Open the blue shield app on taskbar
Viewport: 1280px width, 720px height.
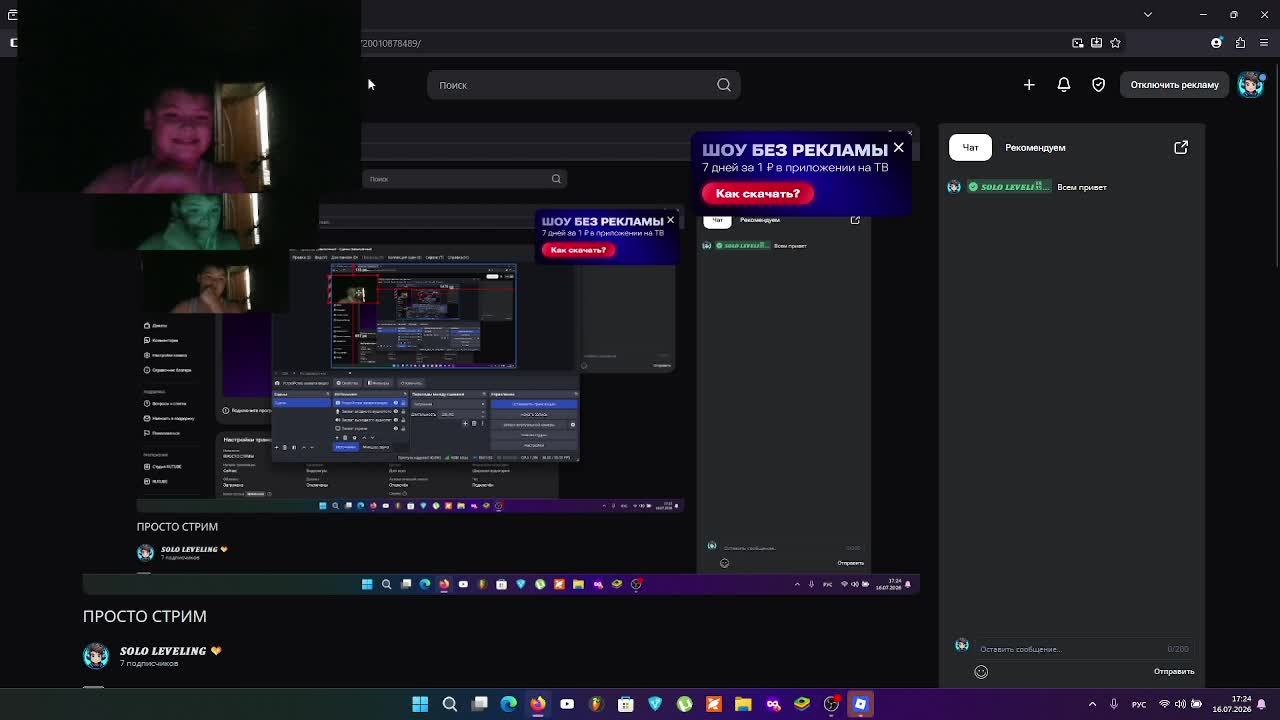click(655, 704)
